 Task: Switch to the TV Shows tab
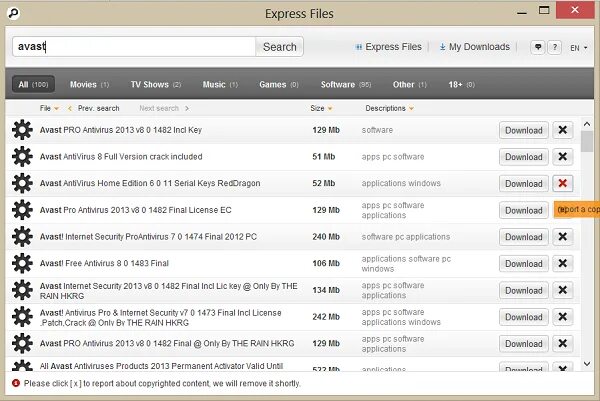(156, 84)
